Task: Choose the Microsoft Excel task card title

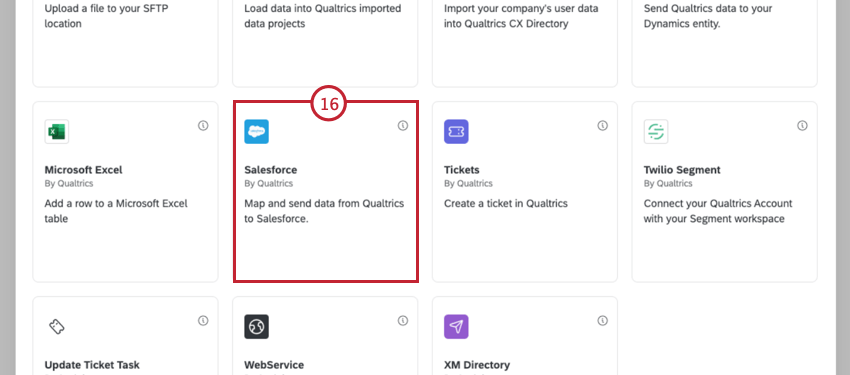Action: point(83,170)
